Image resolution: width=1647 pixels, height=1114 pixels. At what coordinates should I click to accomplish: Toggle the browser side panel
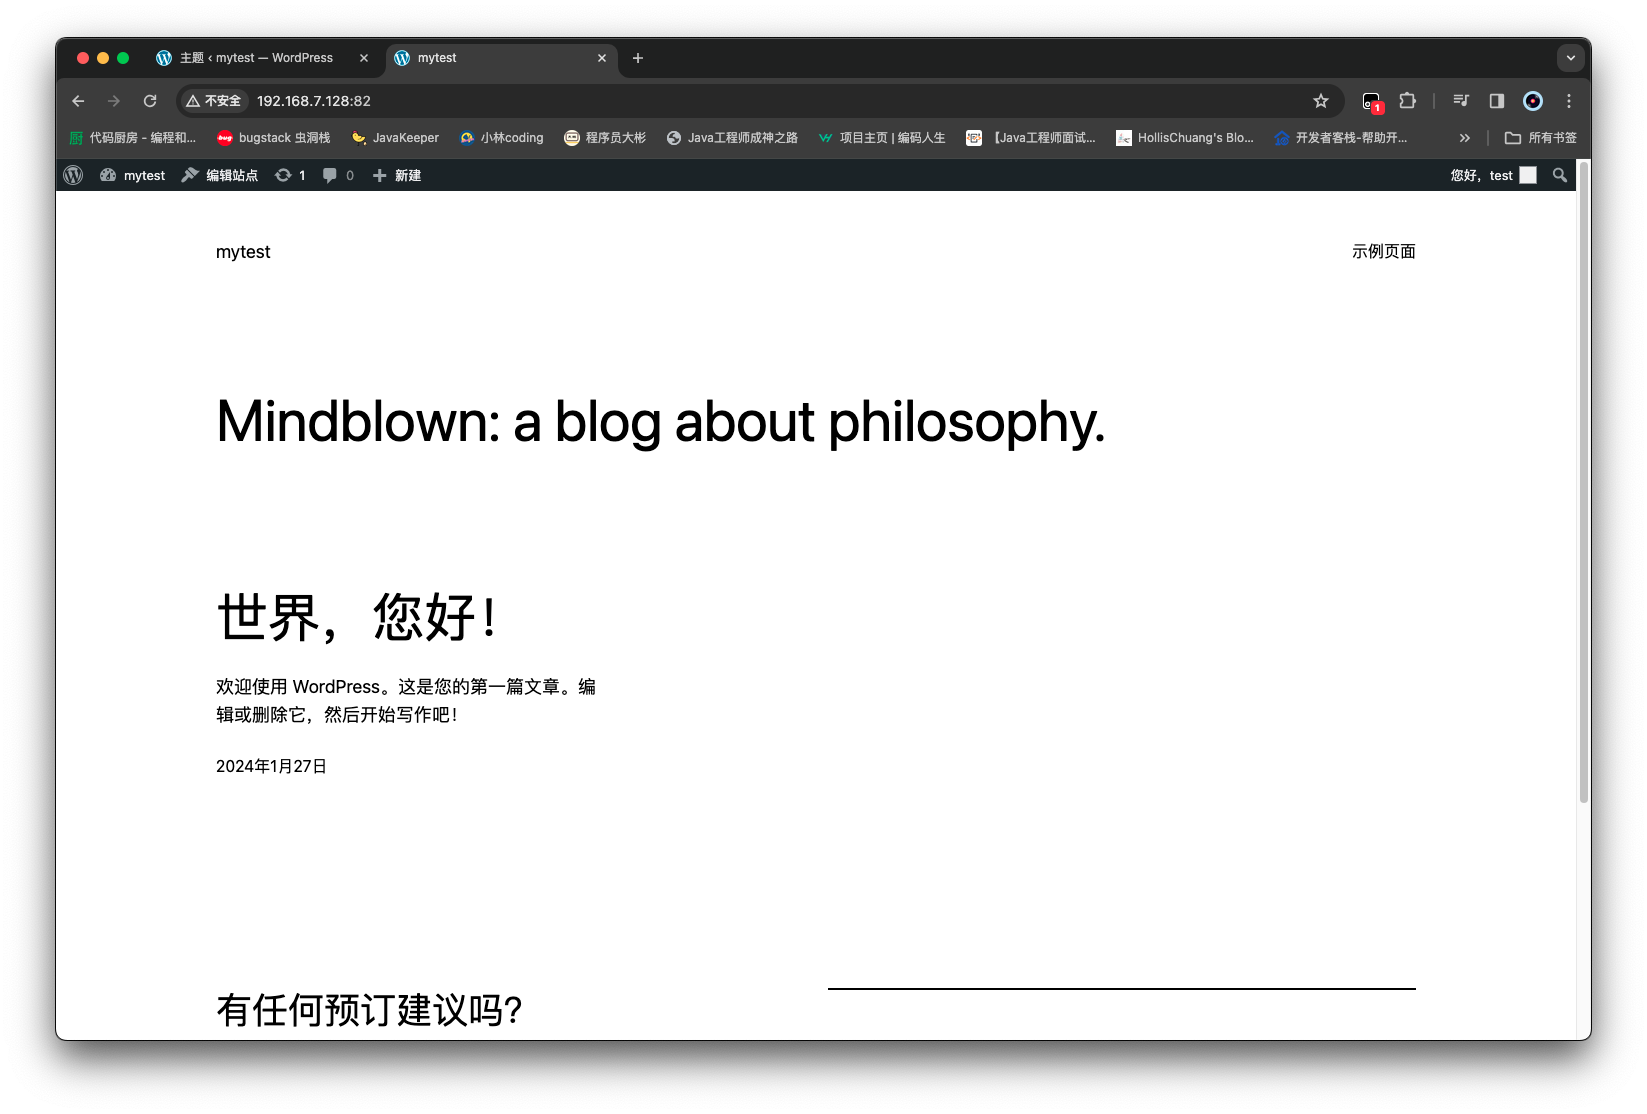pos(1497,101)
